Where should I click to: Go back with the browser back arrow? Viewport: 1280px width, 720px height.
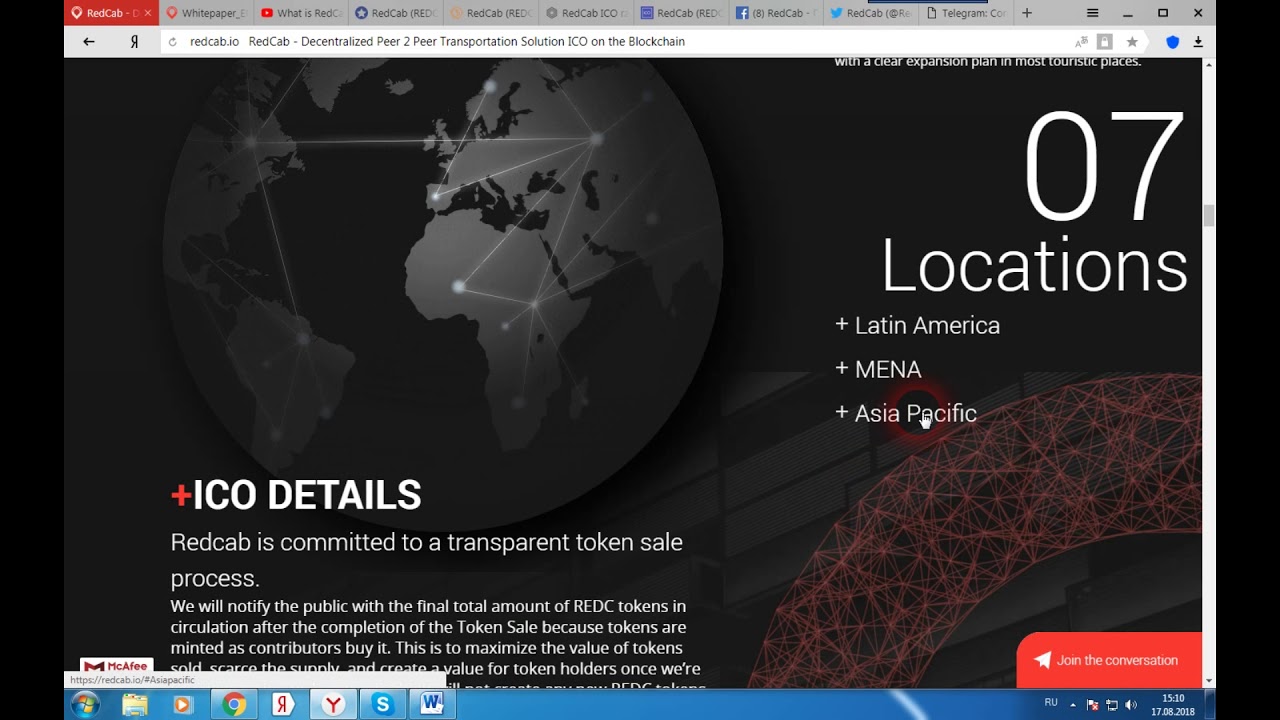point(89,42)
